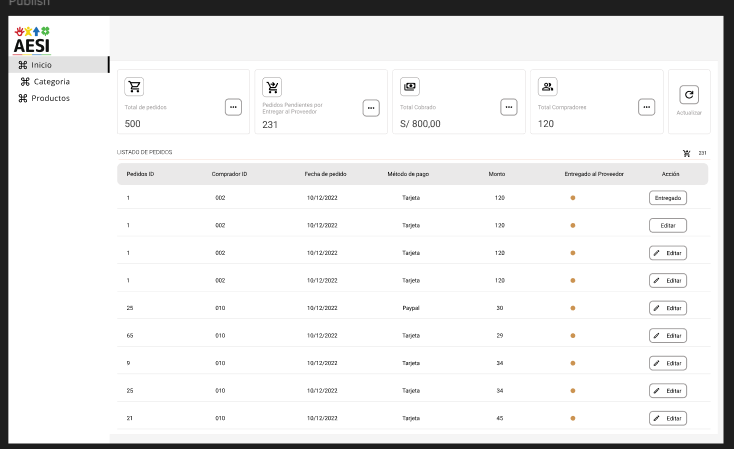The height and width of the screenshot is (449, 734).
Task: Select the Inicio icon in sidebar
Action: click(22, 65)
